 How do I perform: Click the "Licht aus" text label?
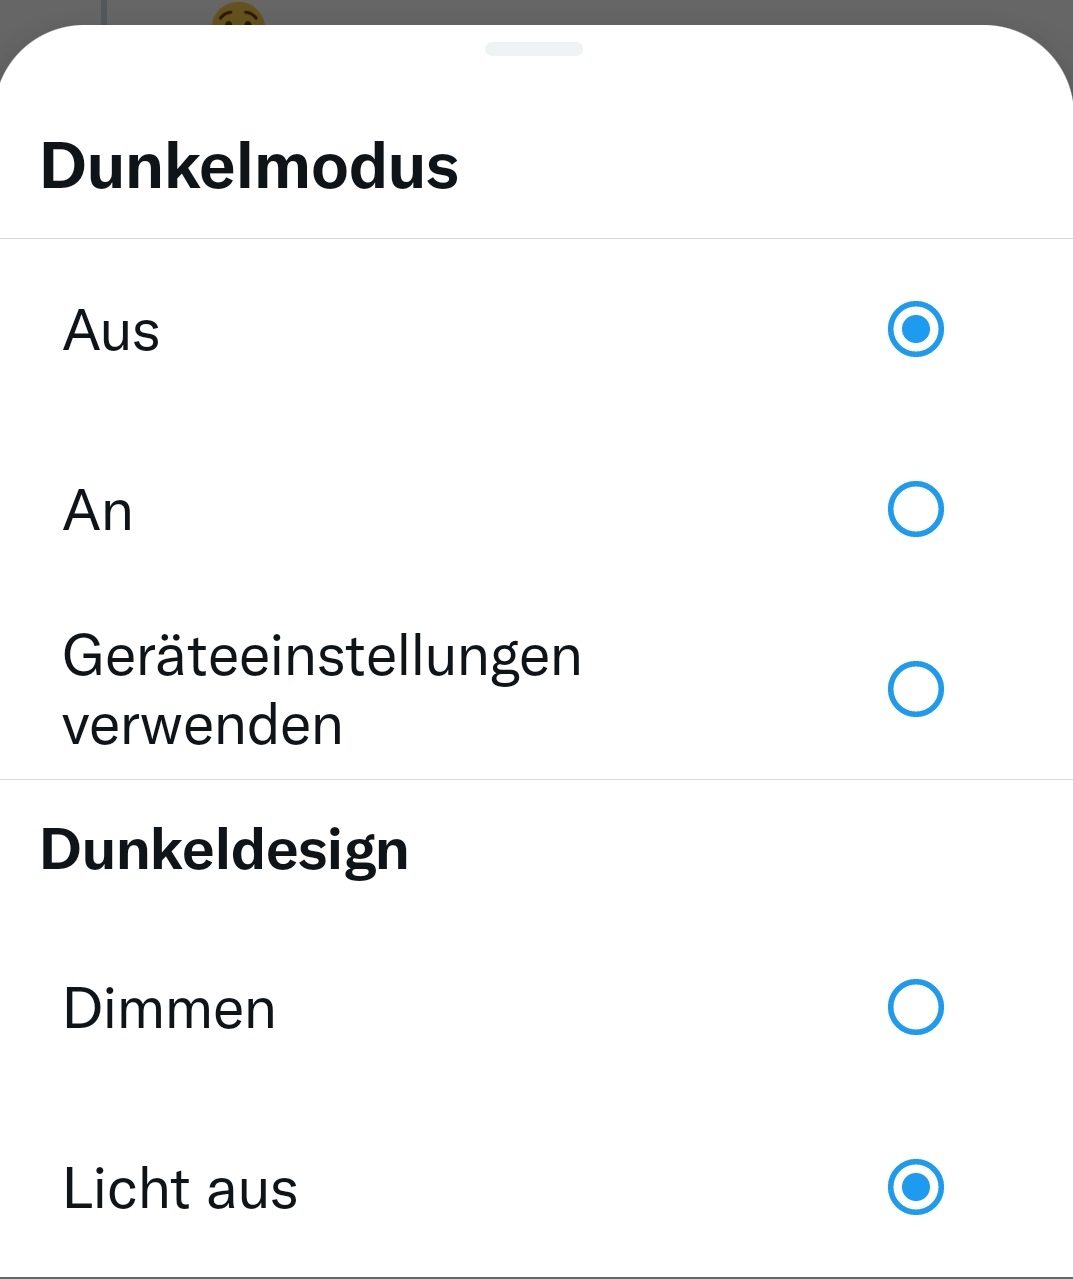point(180,1189)
